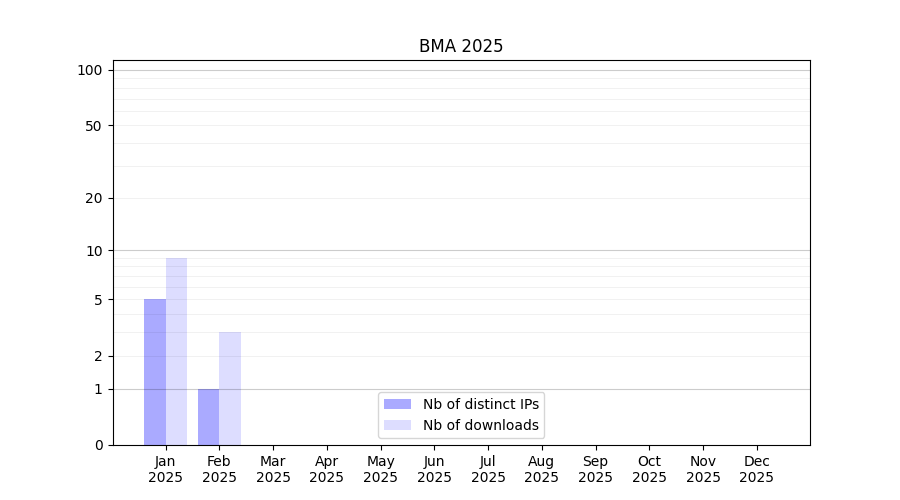Click the light lavender legend swatch for downloads

click(397, 425)
